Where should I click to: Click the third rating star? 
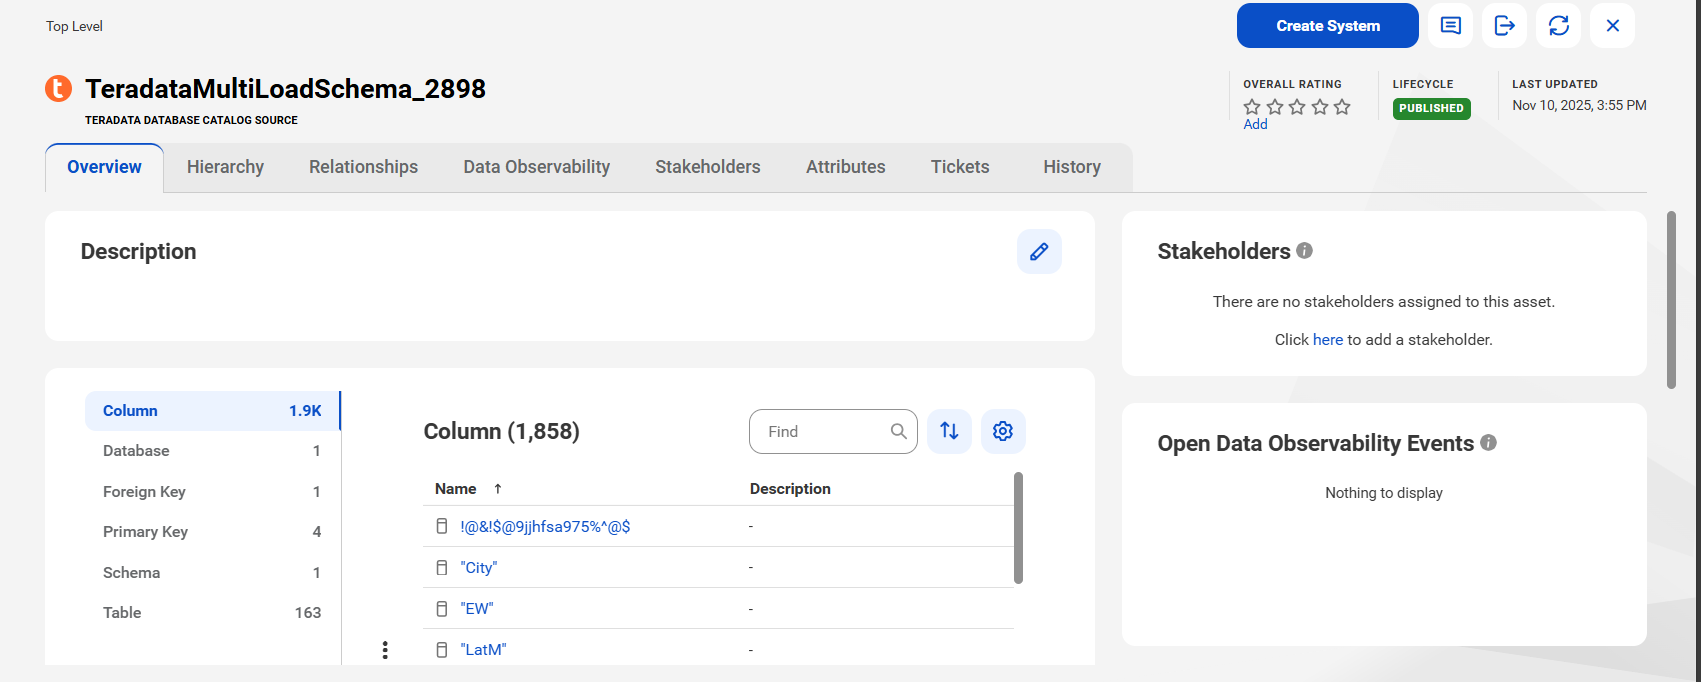pos(1297,107)
